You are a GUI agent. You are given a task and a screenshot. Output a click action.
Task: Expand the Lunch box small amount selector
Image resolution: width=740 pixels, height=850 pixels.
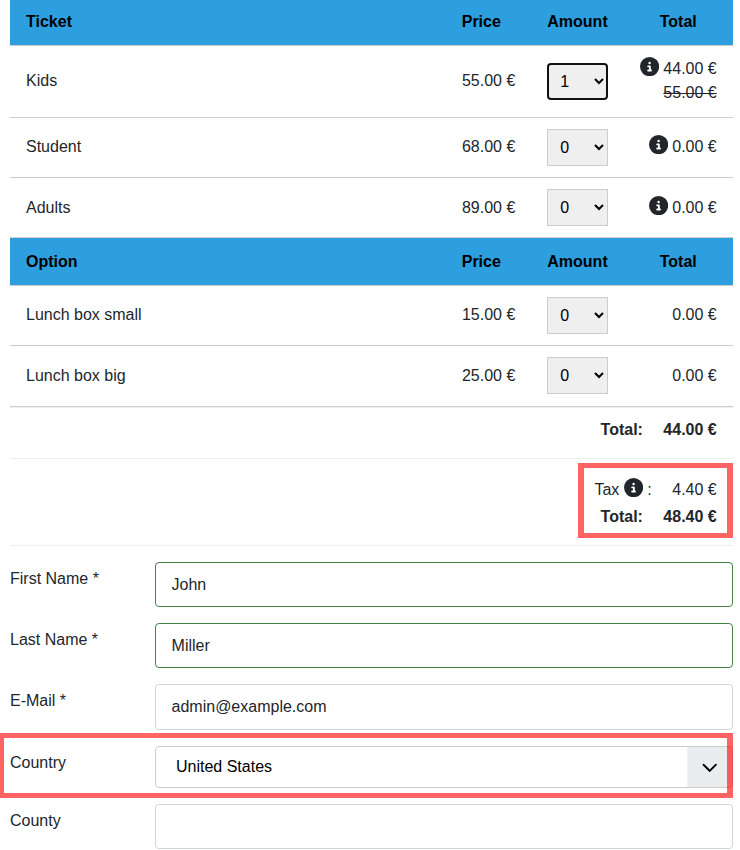point(577,315)
